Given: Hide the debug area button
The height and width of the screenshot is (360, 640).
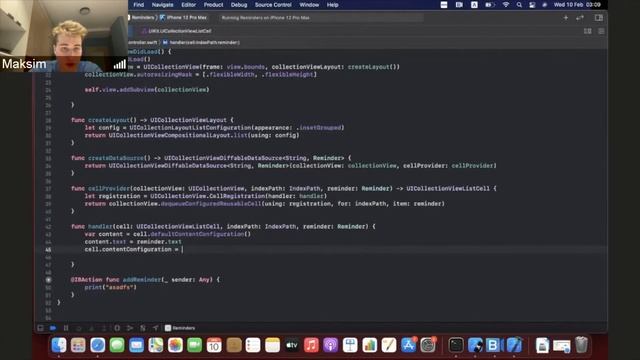Looking at the screenshot, I should [x=40, y=328].
